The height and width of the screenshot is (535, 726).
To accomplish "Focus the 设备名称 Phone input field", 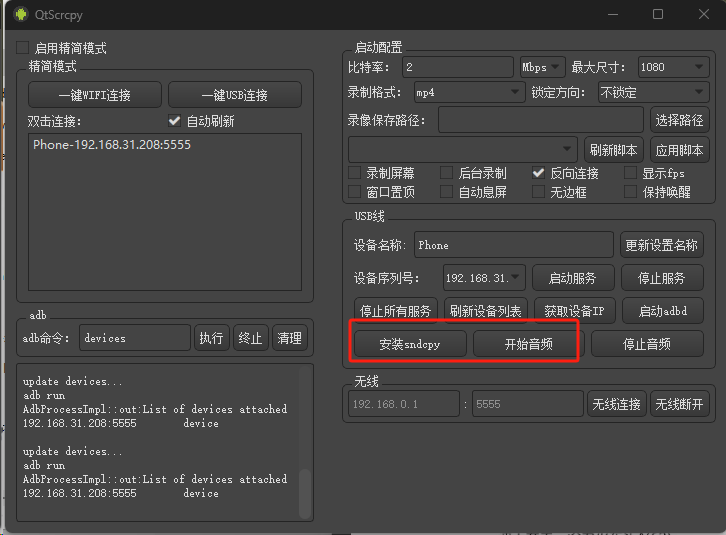I will [514, 245].
